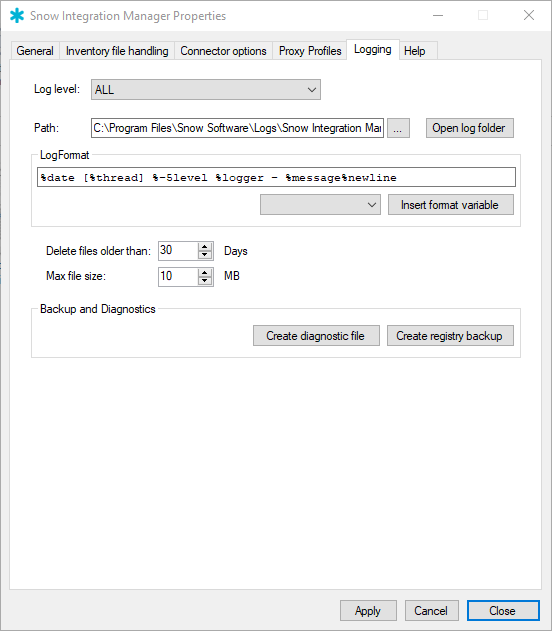Switch to the General tab
Screen dimensions: 552x631
click(35, 51)
